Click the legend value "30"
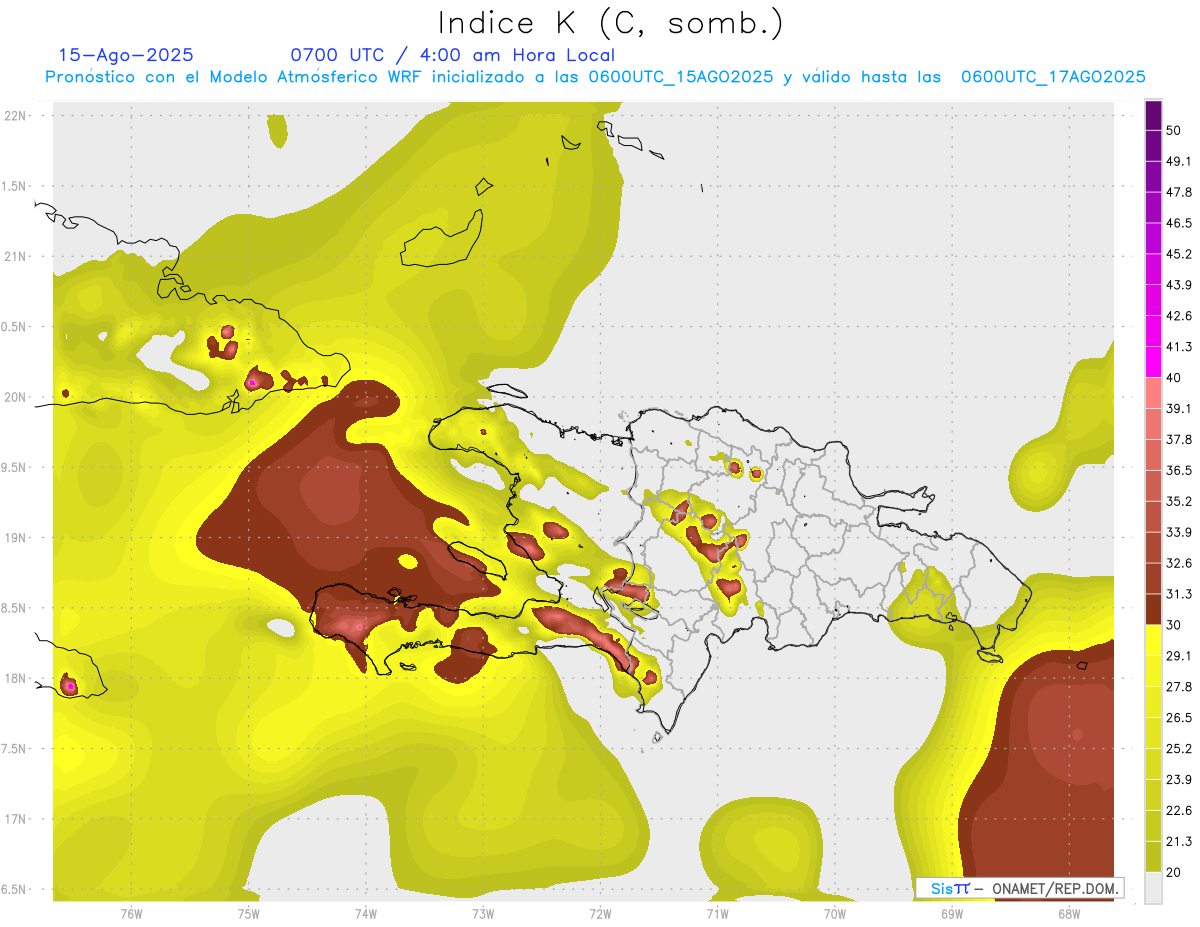The image size is (1200, 927). [1173, 625]
